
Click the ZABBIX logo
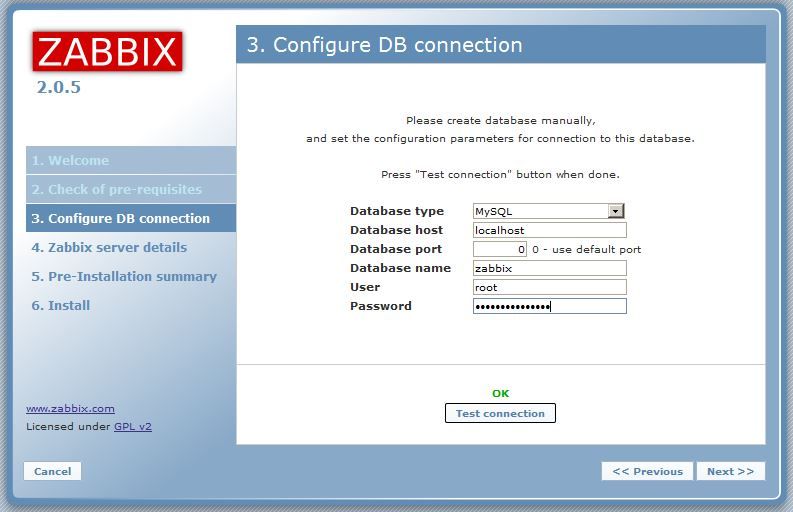(x=107, y=52)
